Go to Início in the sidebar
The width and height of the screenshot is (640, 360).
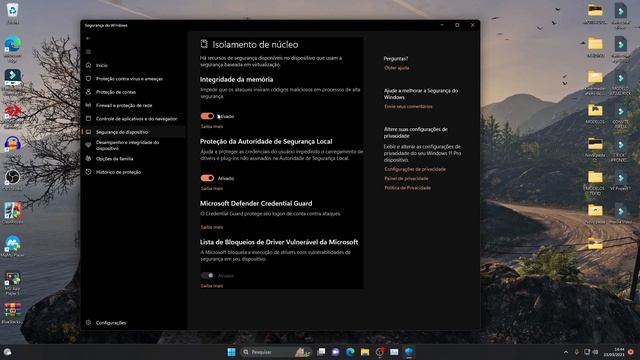(102, 65)
